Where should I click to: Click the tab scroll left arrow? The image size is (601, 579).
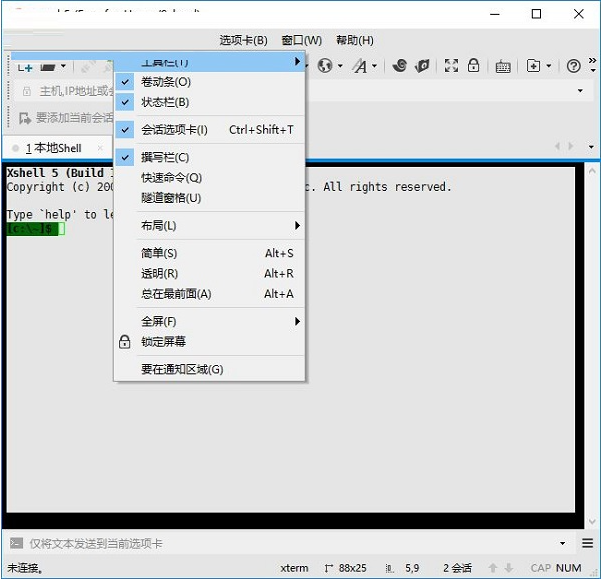[x=557, y=146]
